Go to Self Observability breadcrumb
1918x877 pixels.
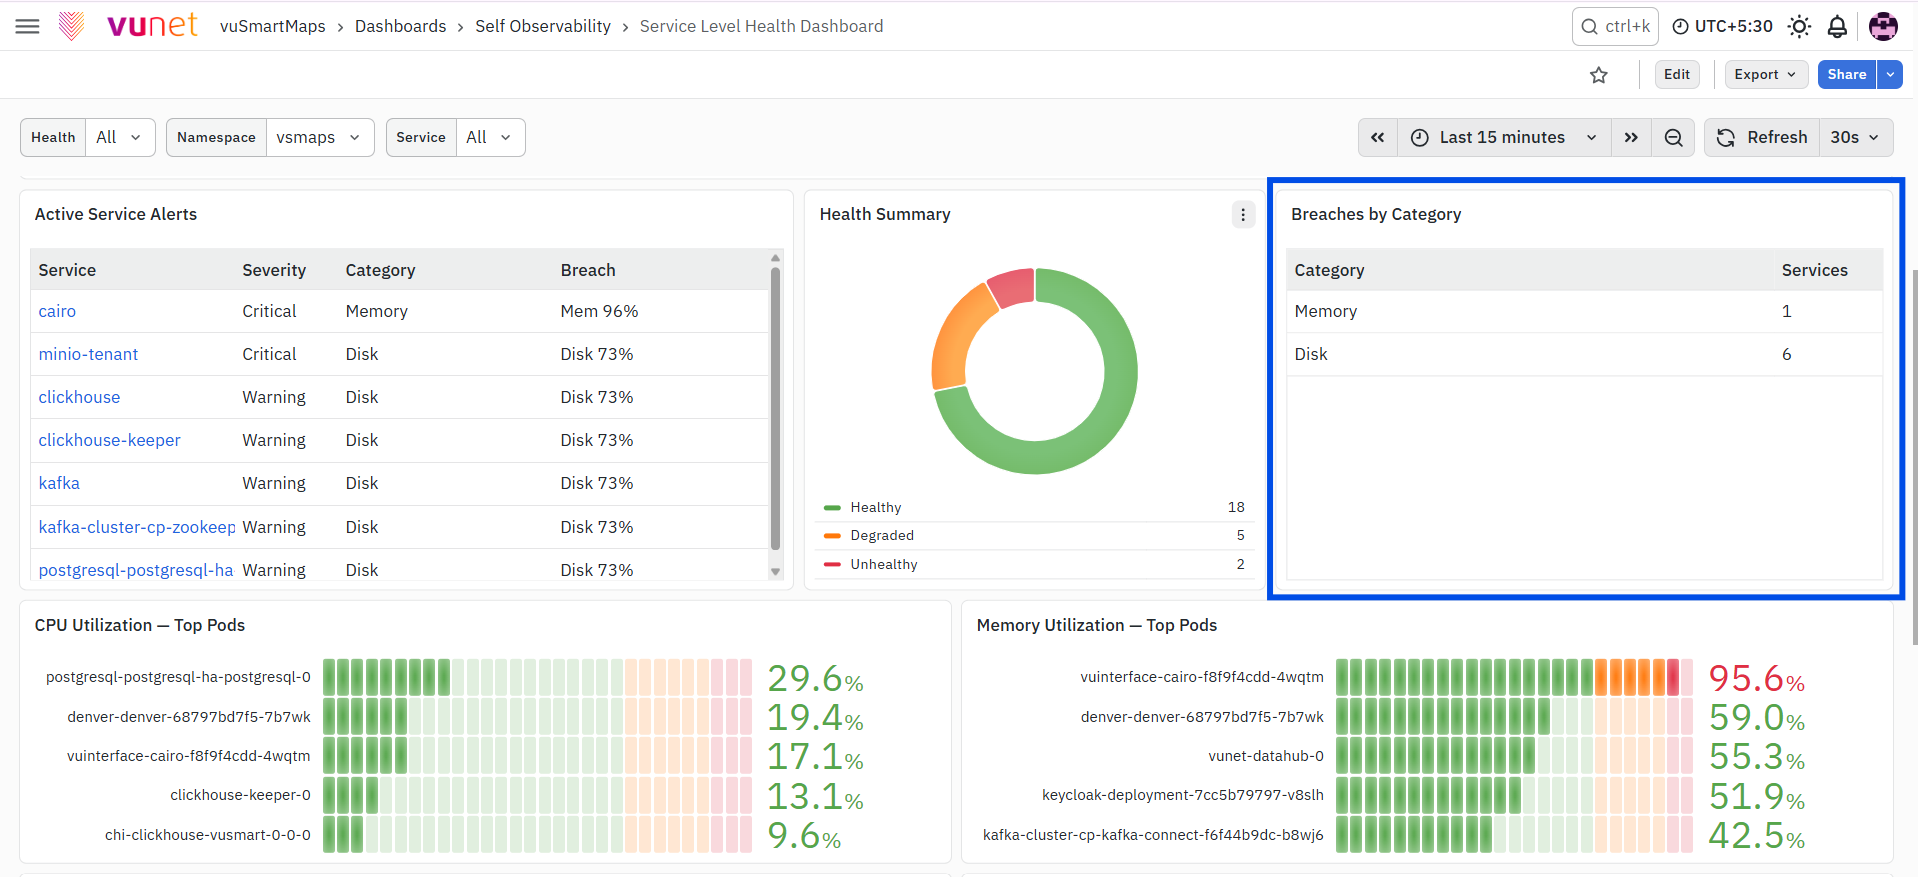click(543, 27)
